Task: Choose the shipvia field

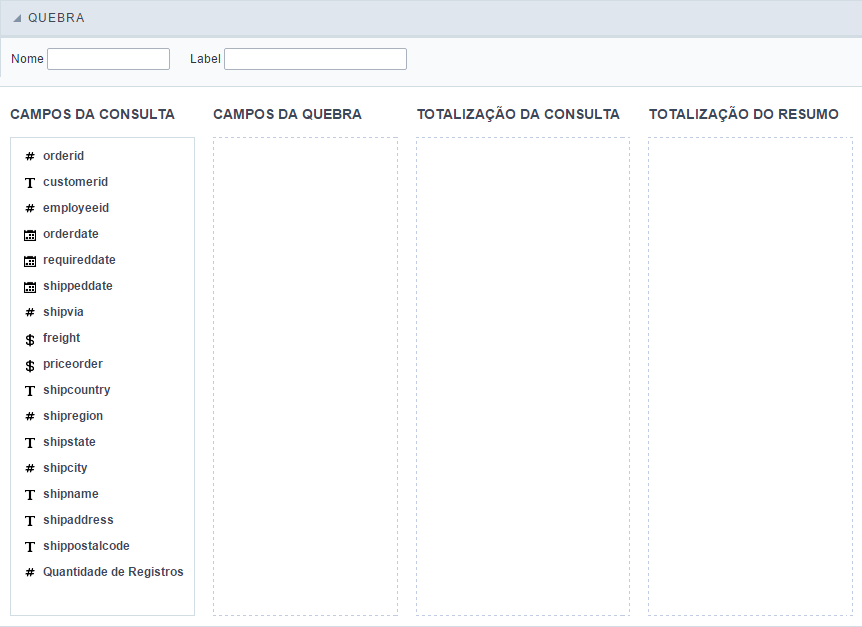Action: [x=63, y=312]
